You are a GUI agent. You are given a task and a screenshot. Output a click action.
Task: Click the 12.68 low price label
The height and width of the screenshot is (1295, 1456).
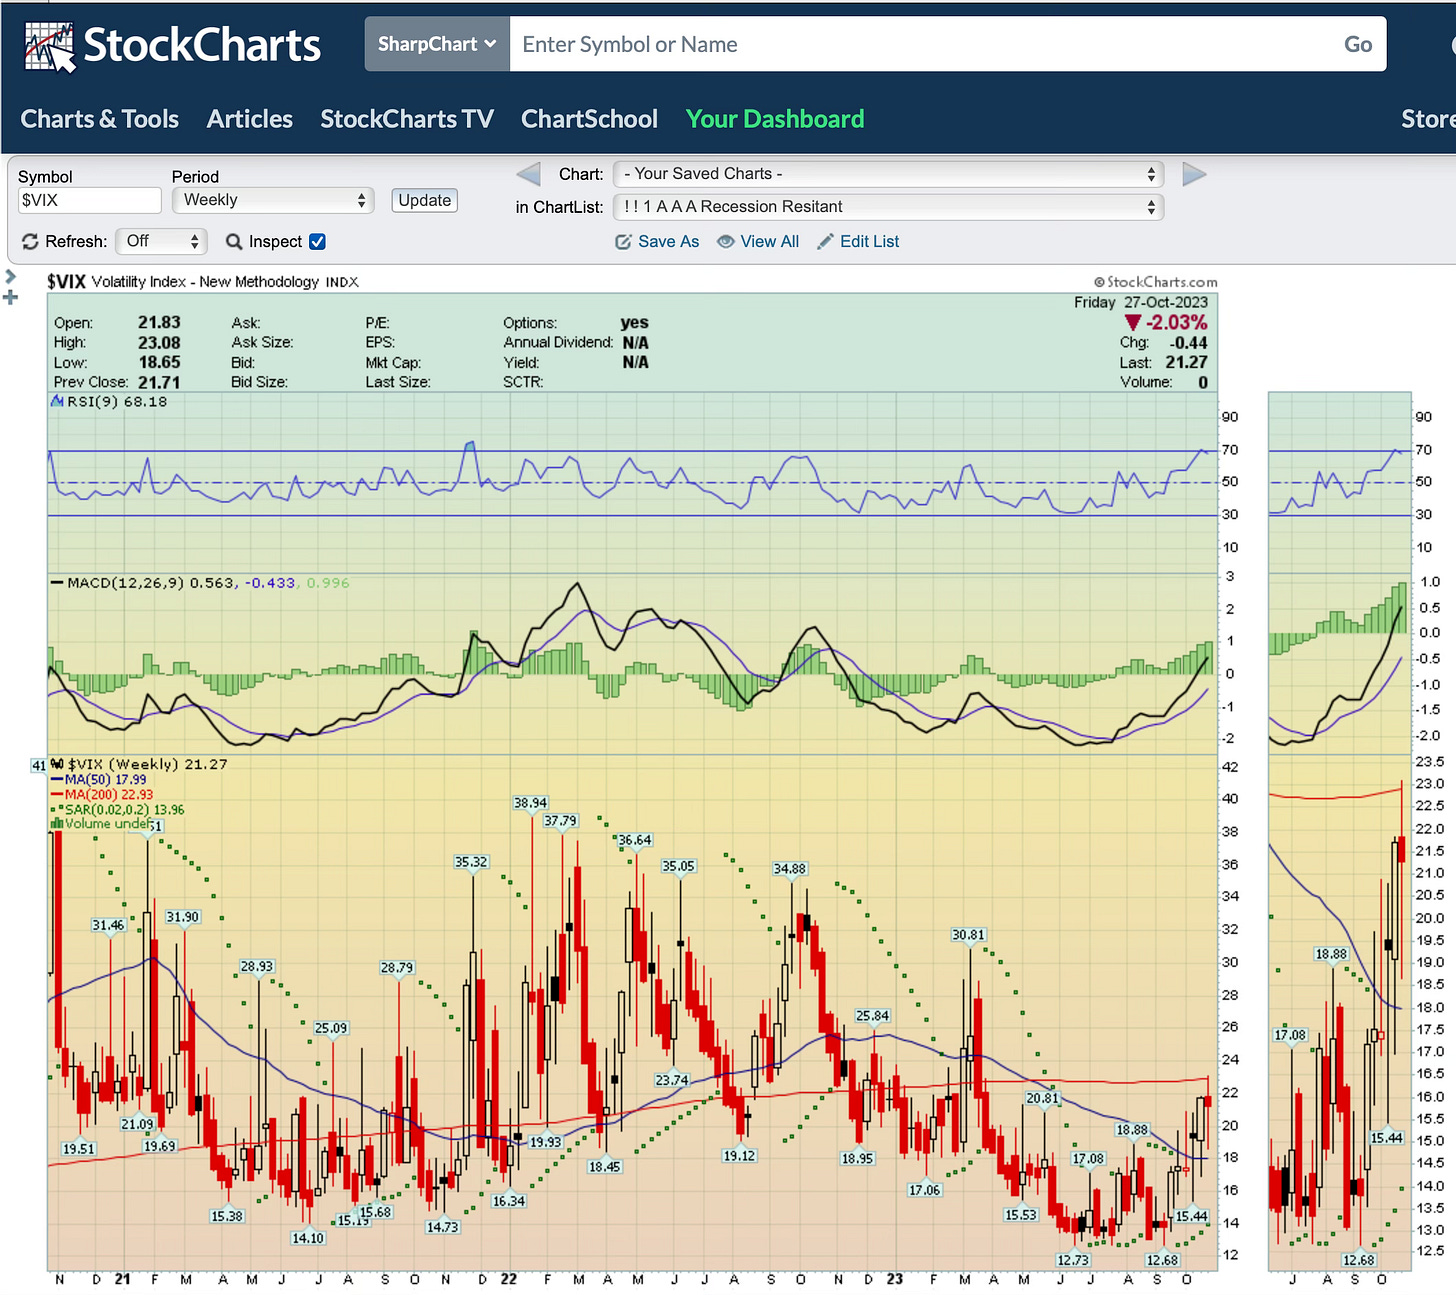coord(1162,1260)
